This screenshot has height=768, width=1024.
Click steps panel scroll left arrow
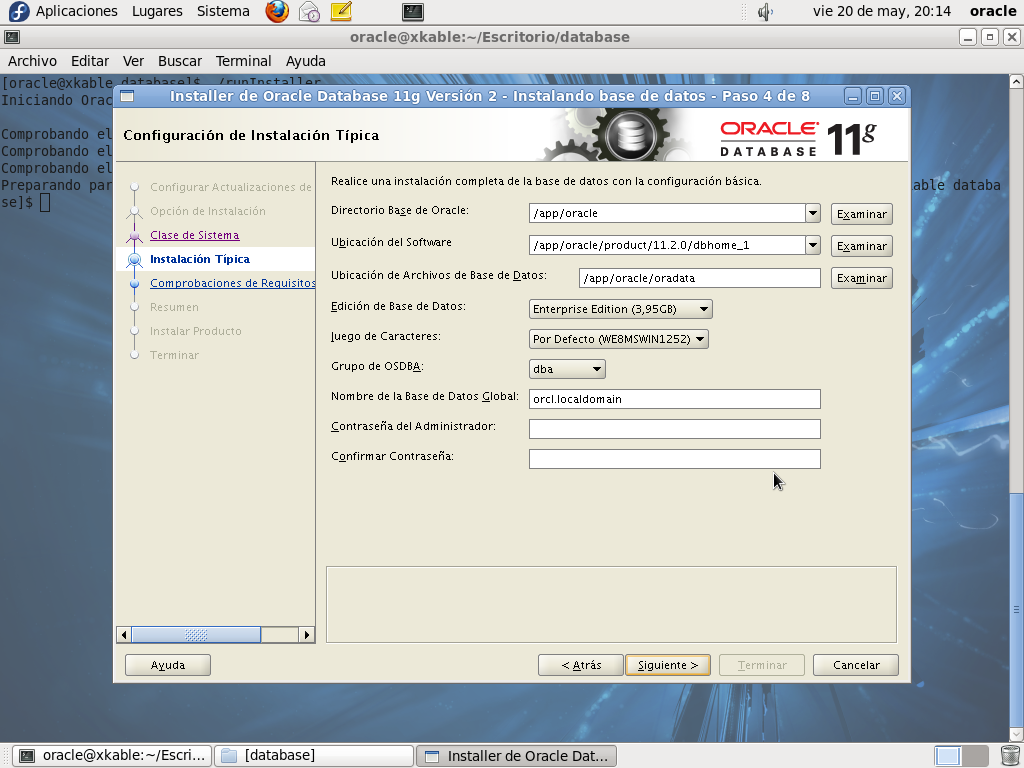tap(124, 634)
